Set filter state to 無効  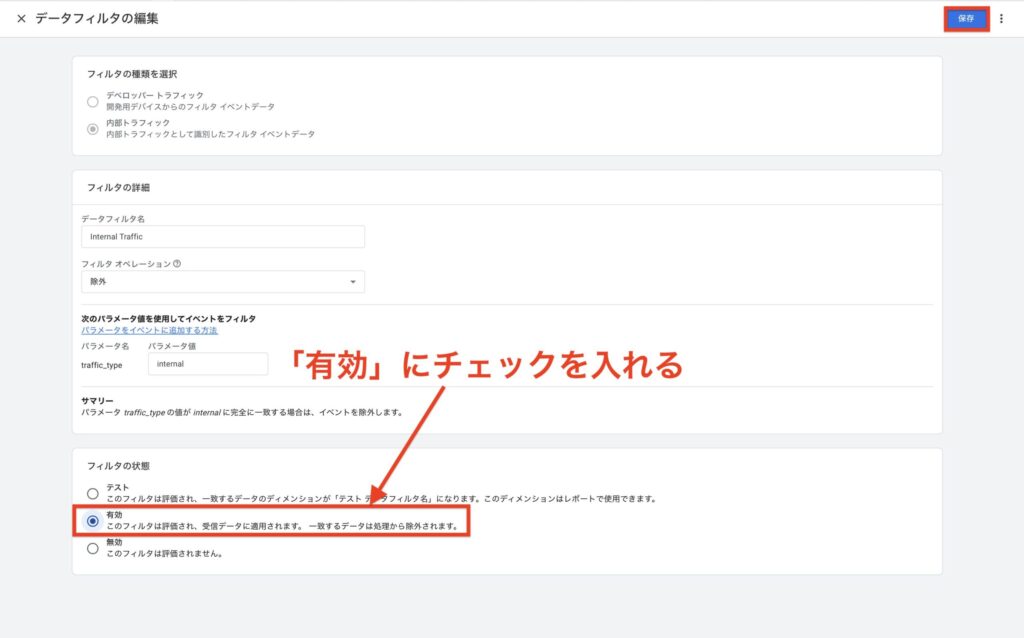(93, 547)
